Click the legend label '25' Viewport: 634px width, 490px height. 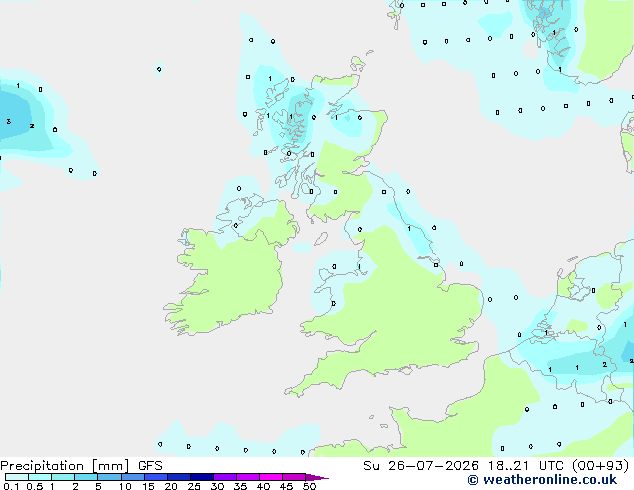(194, 486)
